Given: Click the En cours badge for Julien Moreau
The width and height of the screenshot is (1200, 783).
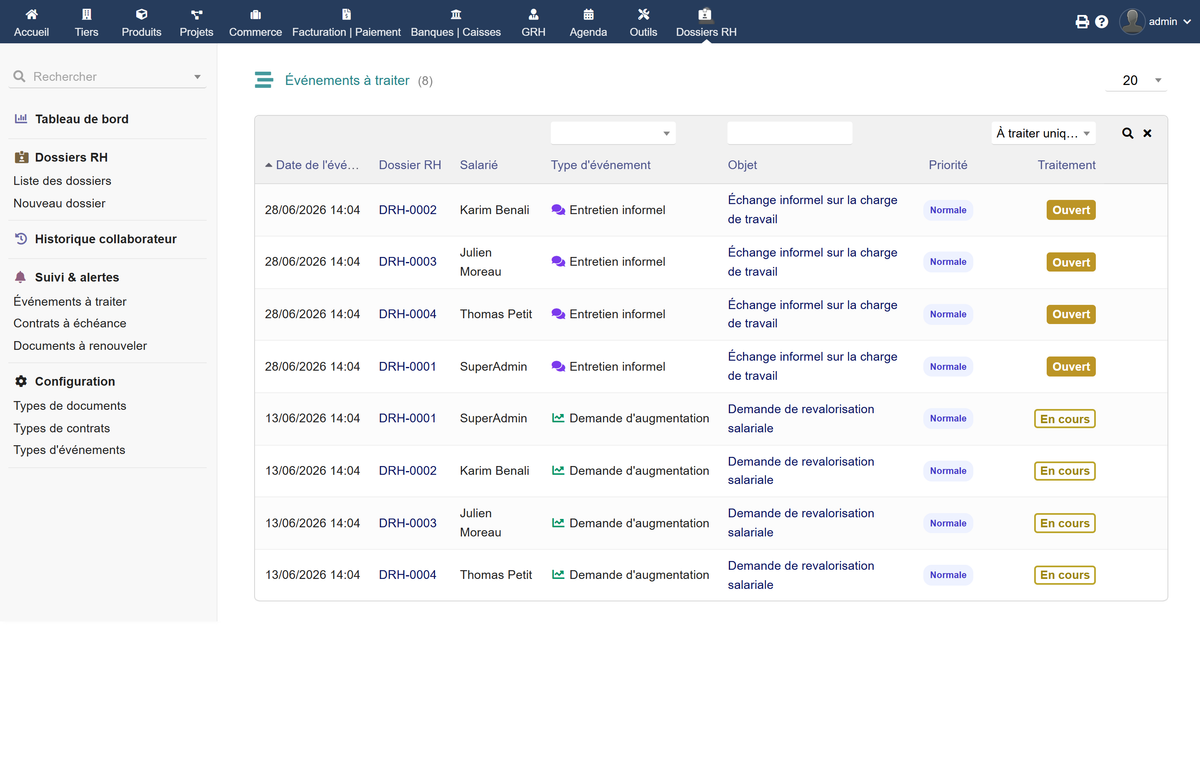Looking at the screenshot, I should point(1065,523).
